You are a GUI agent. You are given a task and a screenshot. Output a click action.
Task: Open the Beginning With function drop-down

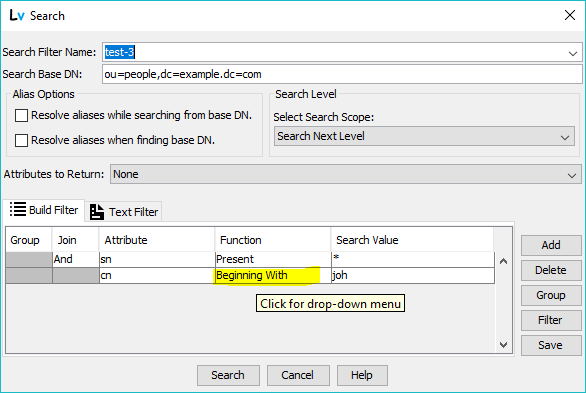tap(273, 276)
